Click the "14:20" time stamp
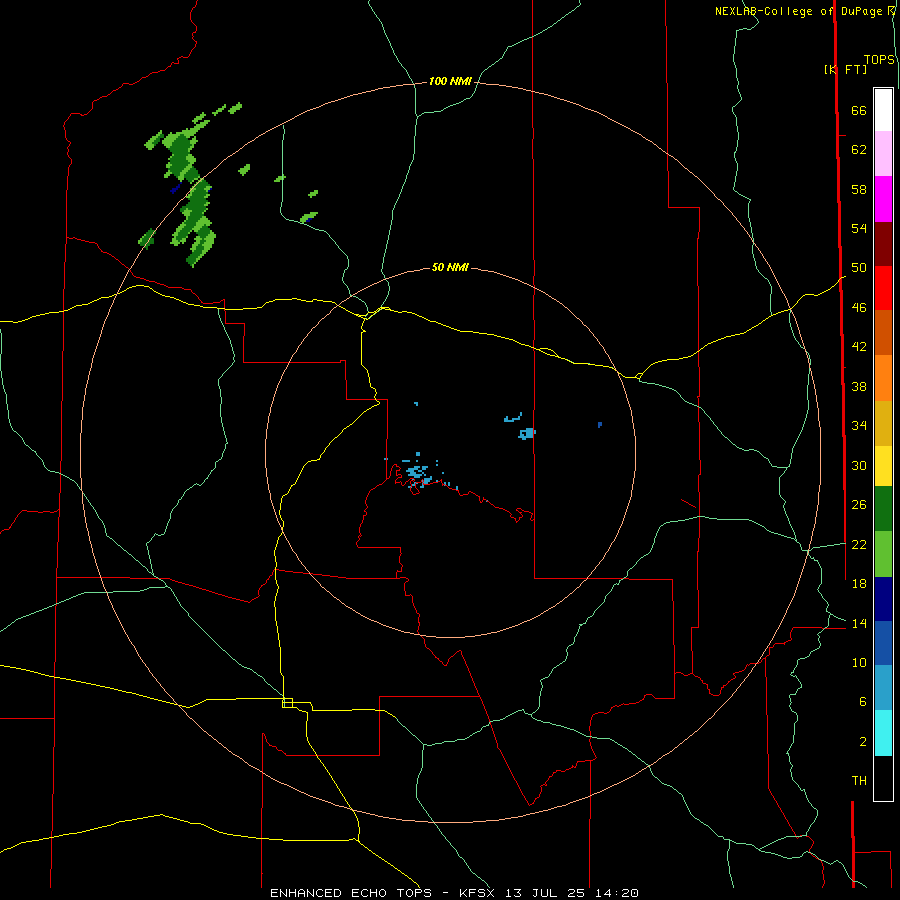This screenshot has width=900, height=900. point(616,893)
